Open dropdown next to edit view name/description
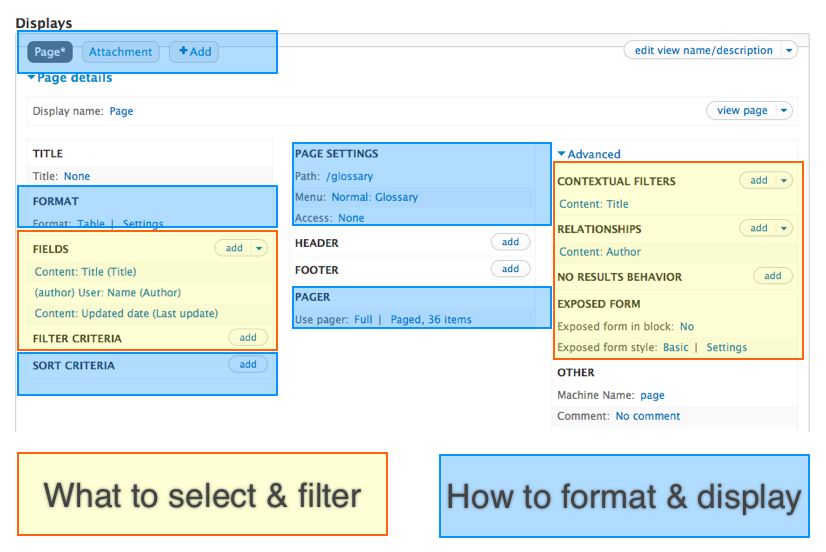This screenshot has height=552, width=826. [789, 50]
